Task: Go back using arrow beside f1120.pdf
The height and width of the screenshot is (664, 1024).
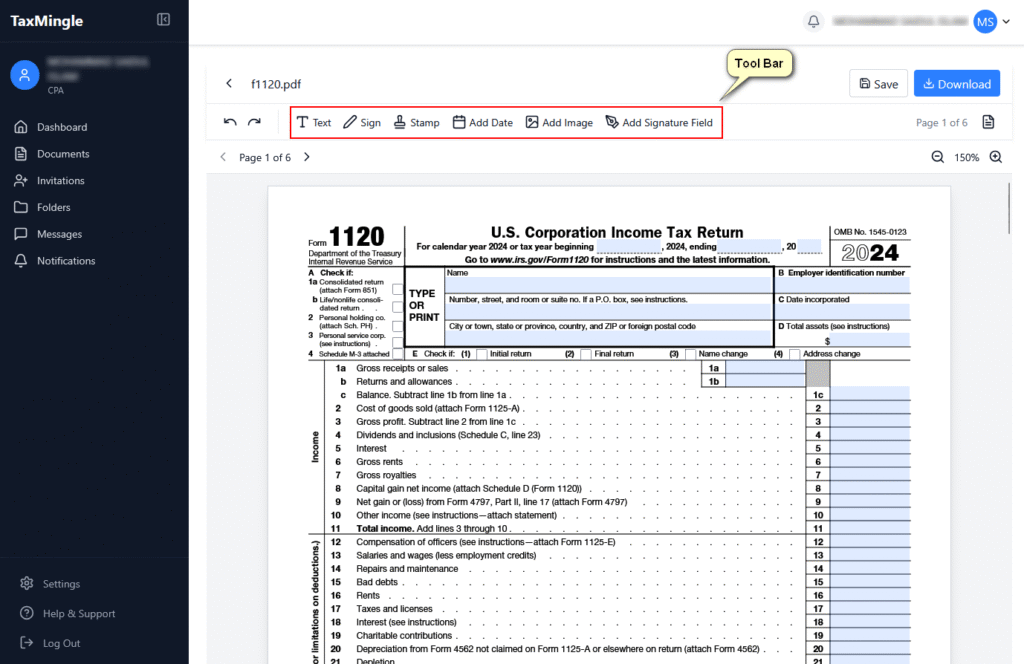Action: tap(229, 84)
